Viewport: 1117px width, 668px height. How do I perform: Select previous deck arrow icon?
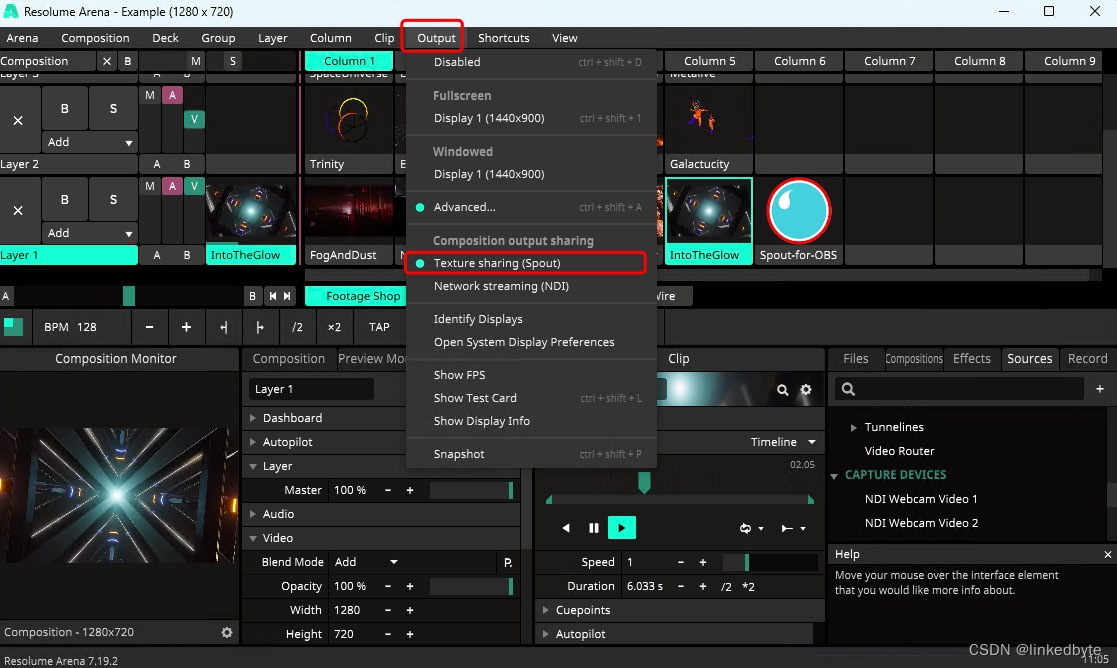tap(272, 296)
